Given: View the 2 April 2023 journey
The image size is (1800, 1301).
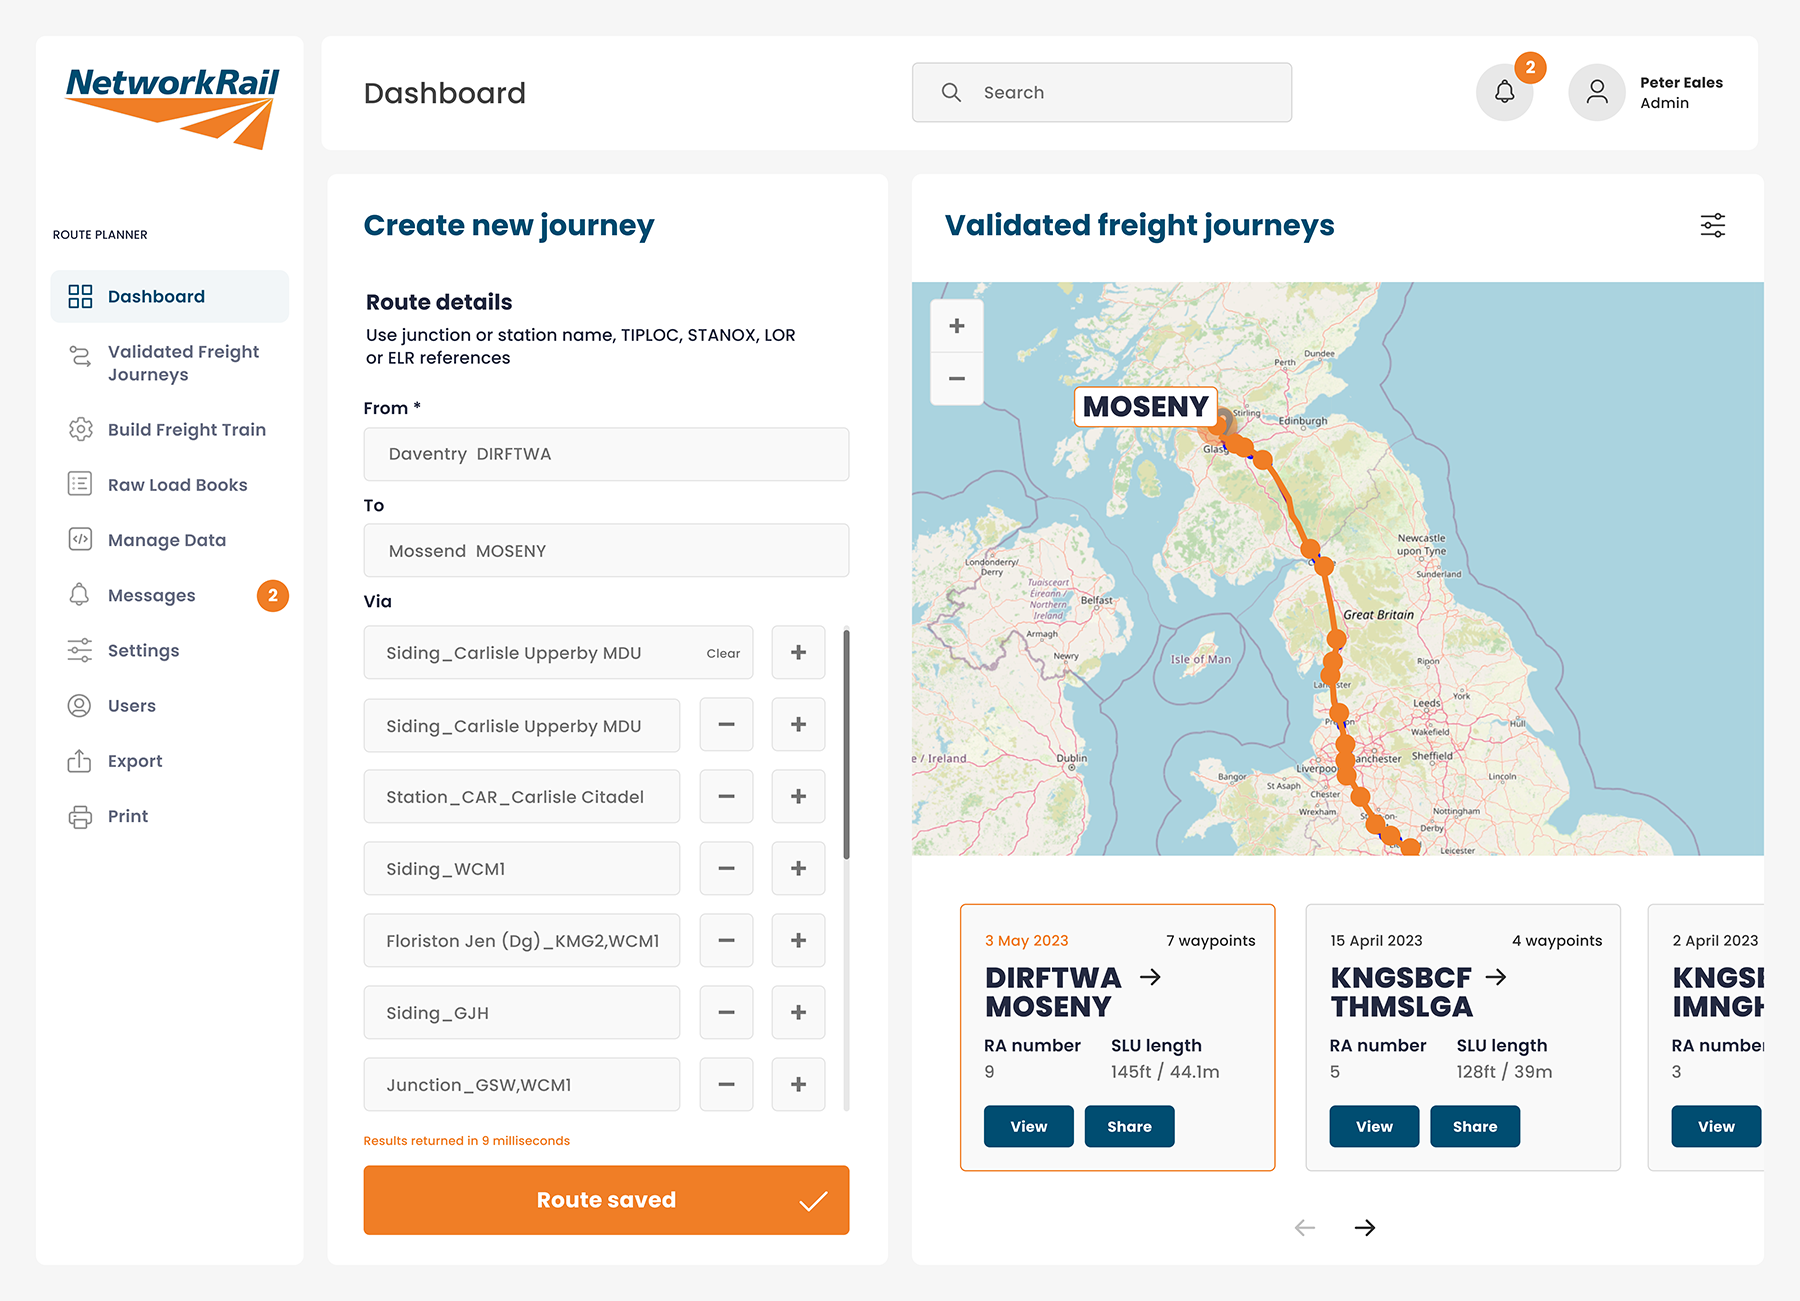Looking at the screenshot, I should tap(1716, 1126).
